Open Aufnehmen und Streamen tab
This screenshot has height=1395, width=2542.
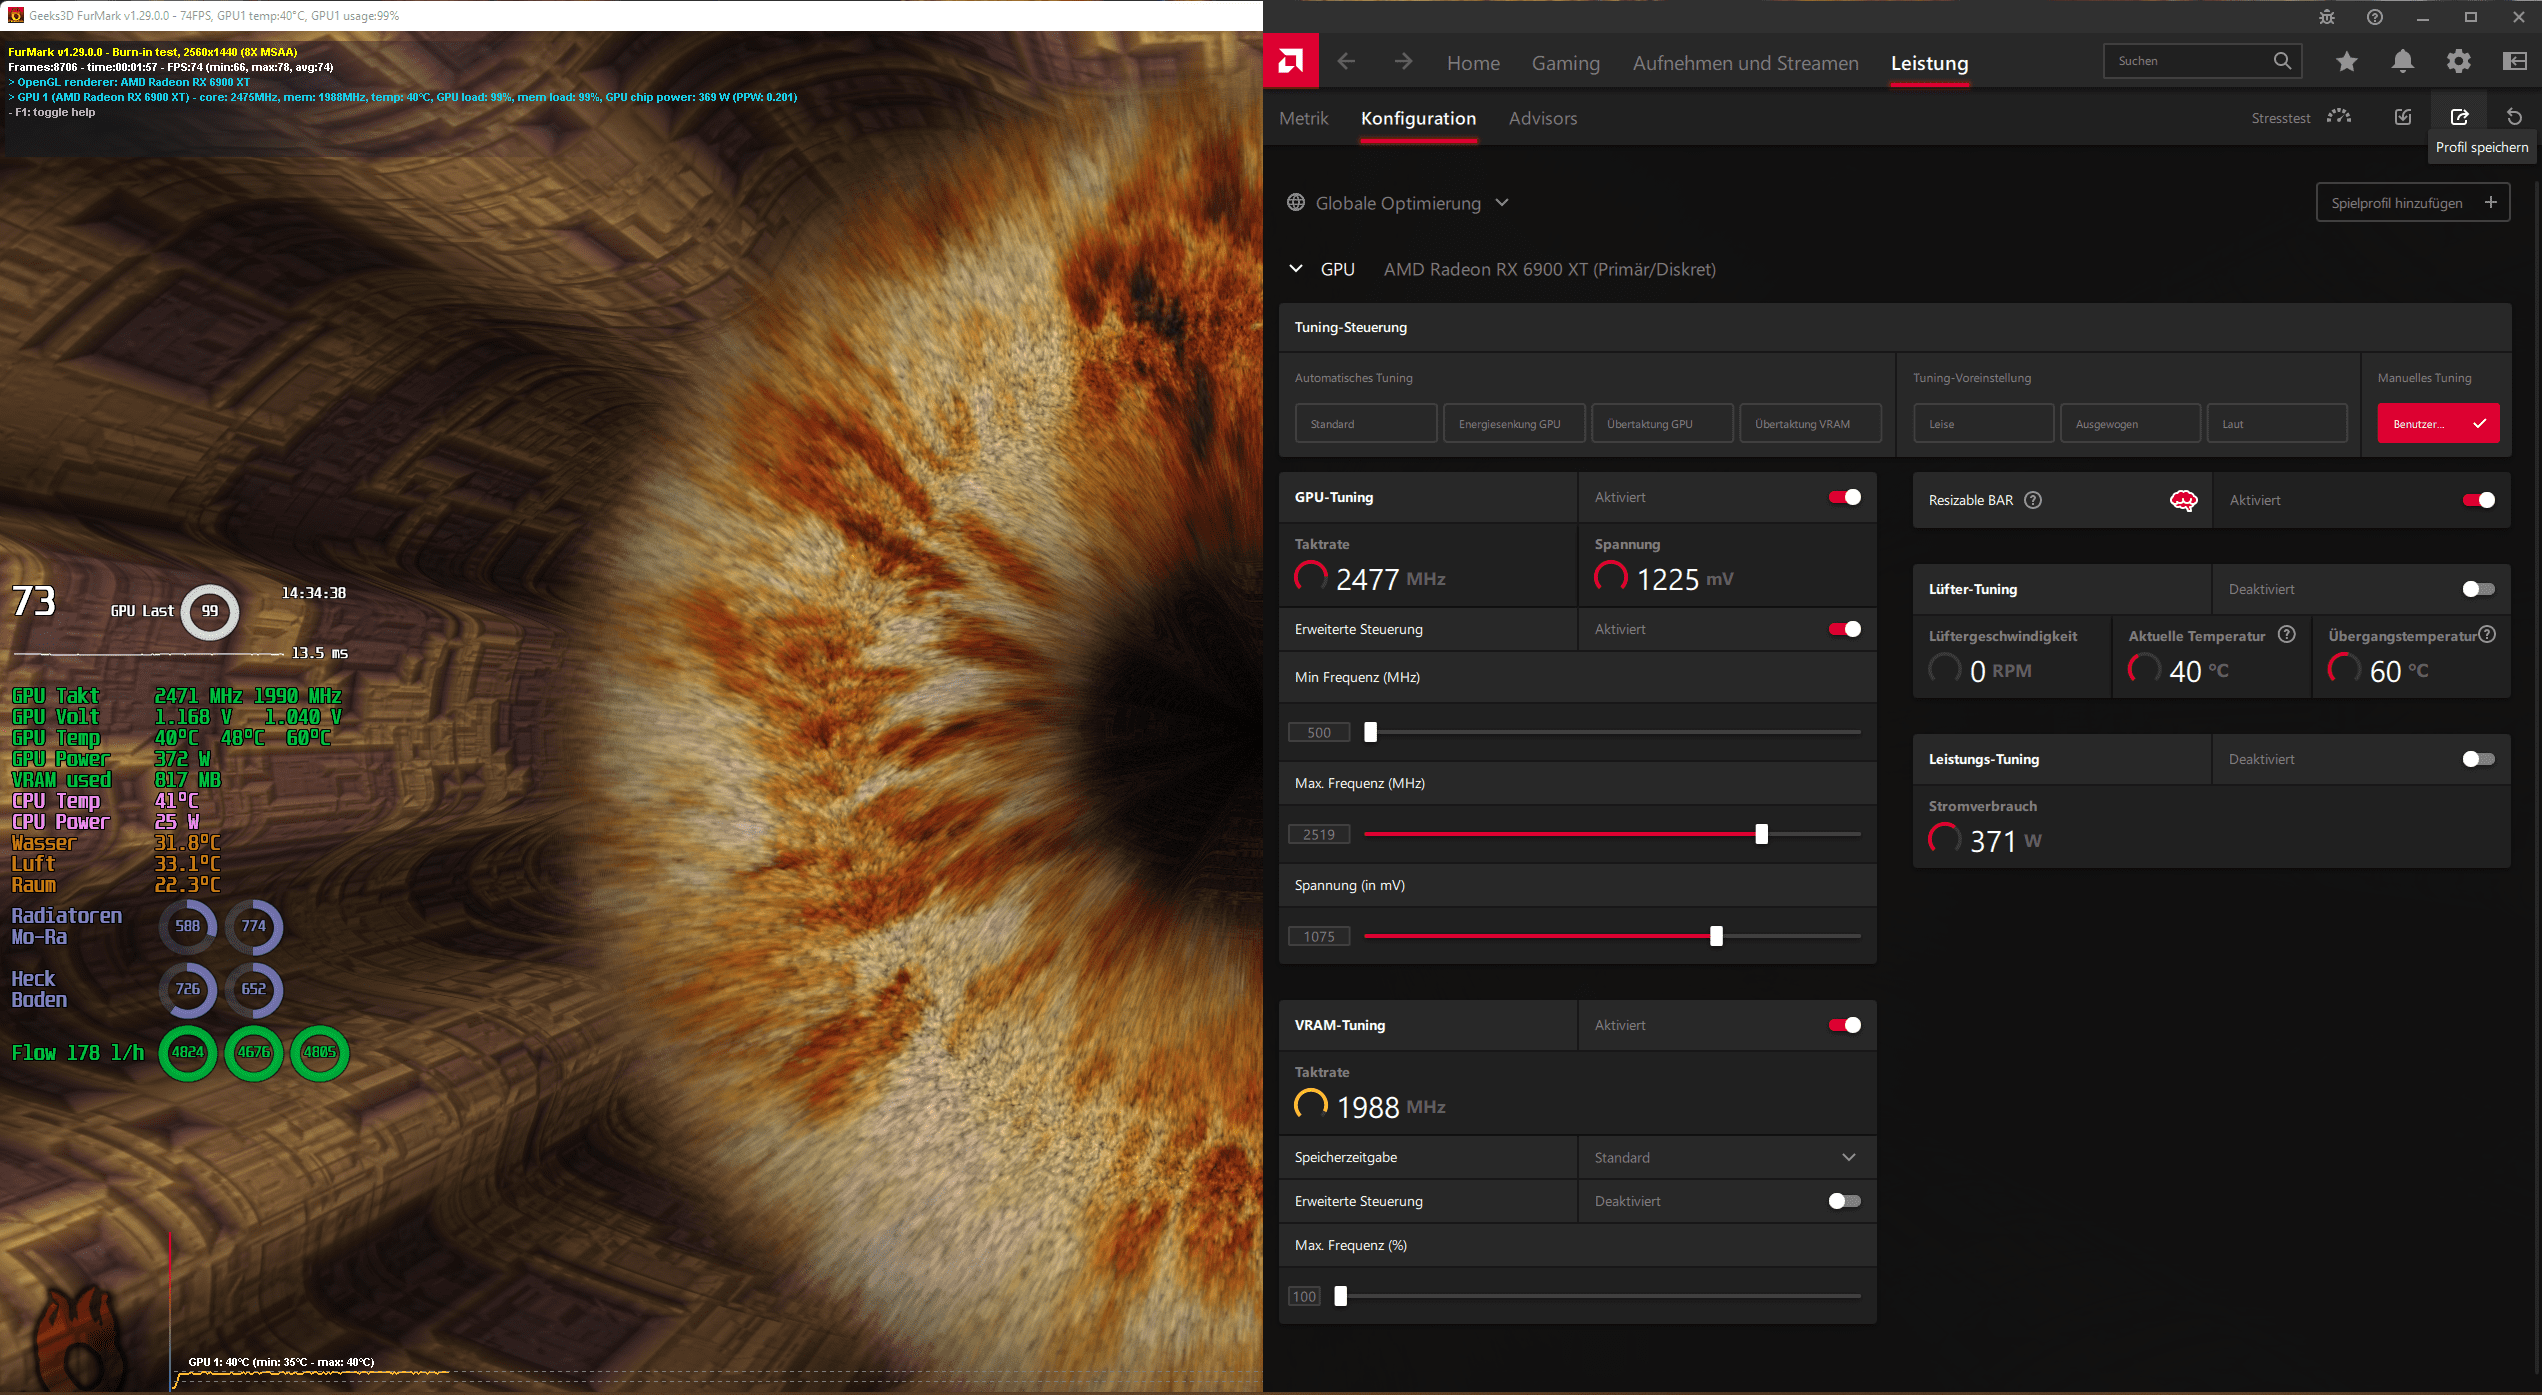pyautogui.click(x=1746, y=63)
